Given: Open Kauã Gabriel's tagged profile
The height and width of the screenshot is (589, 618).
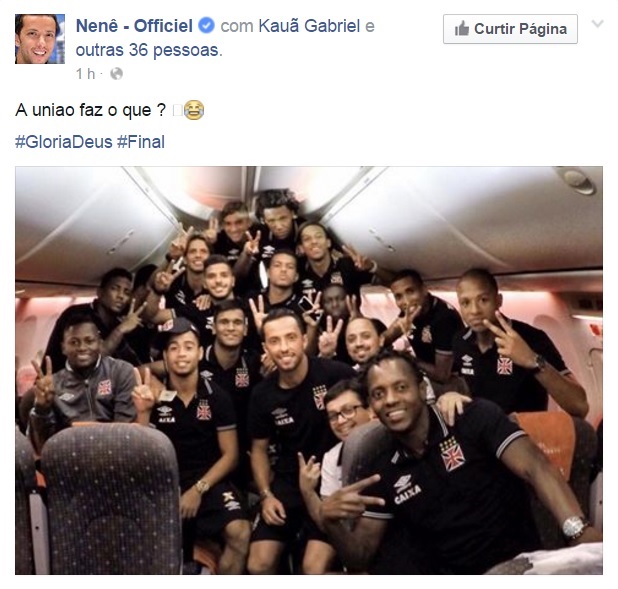Looking at the screenshot, I should 309,26.
